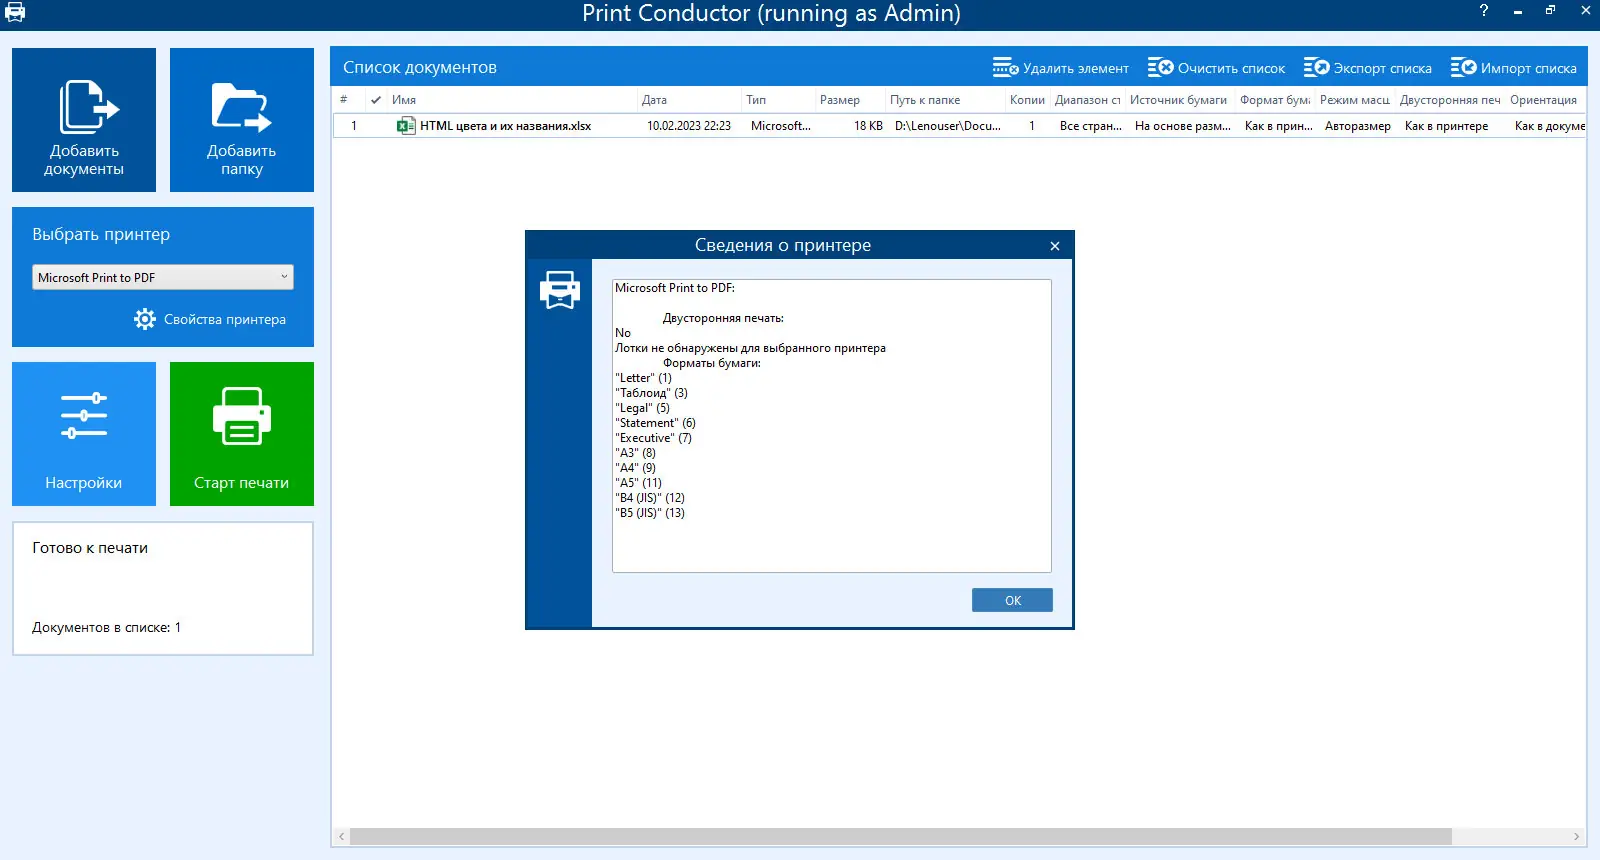Image resolution: width=1600 pixels, height=860 pixels.
Task: Restore down the Print Conductor window
Action: [x=1550, y=11]
